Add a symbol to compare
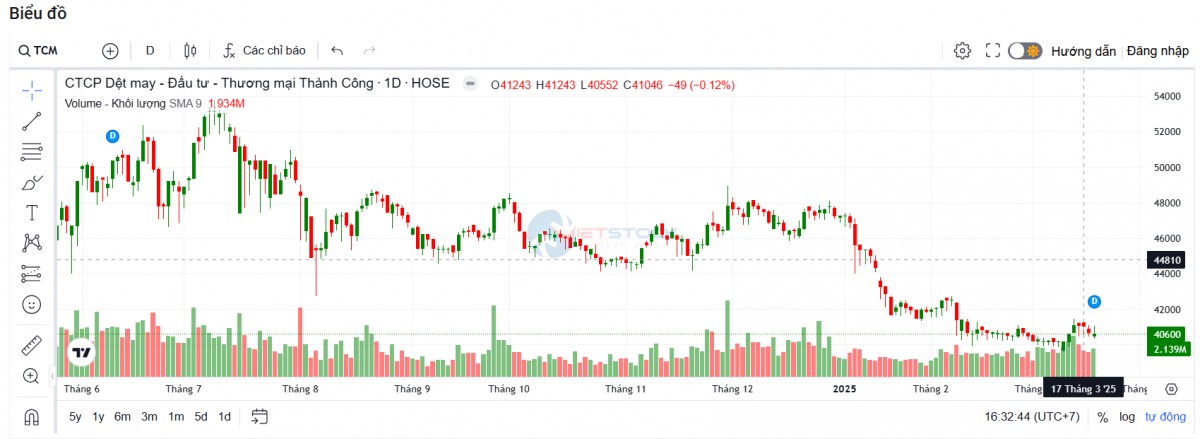Viewport: 1200px width, 439px height. (x=110, y=50)
